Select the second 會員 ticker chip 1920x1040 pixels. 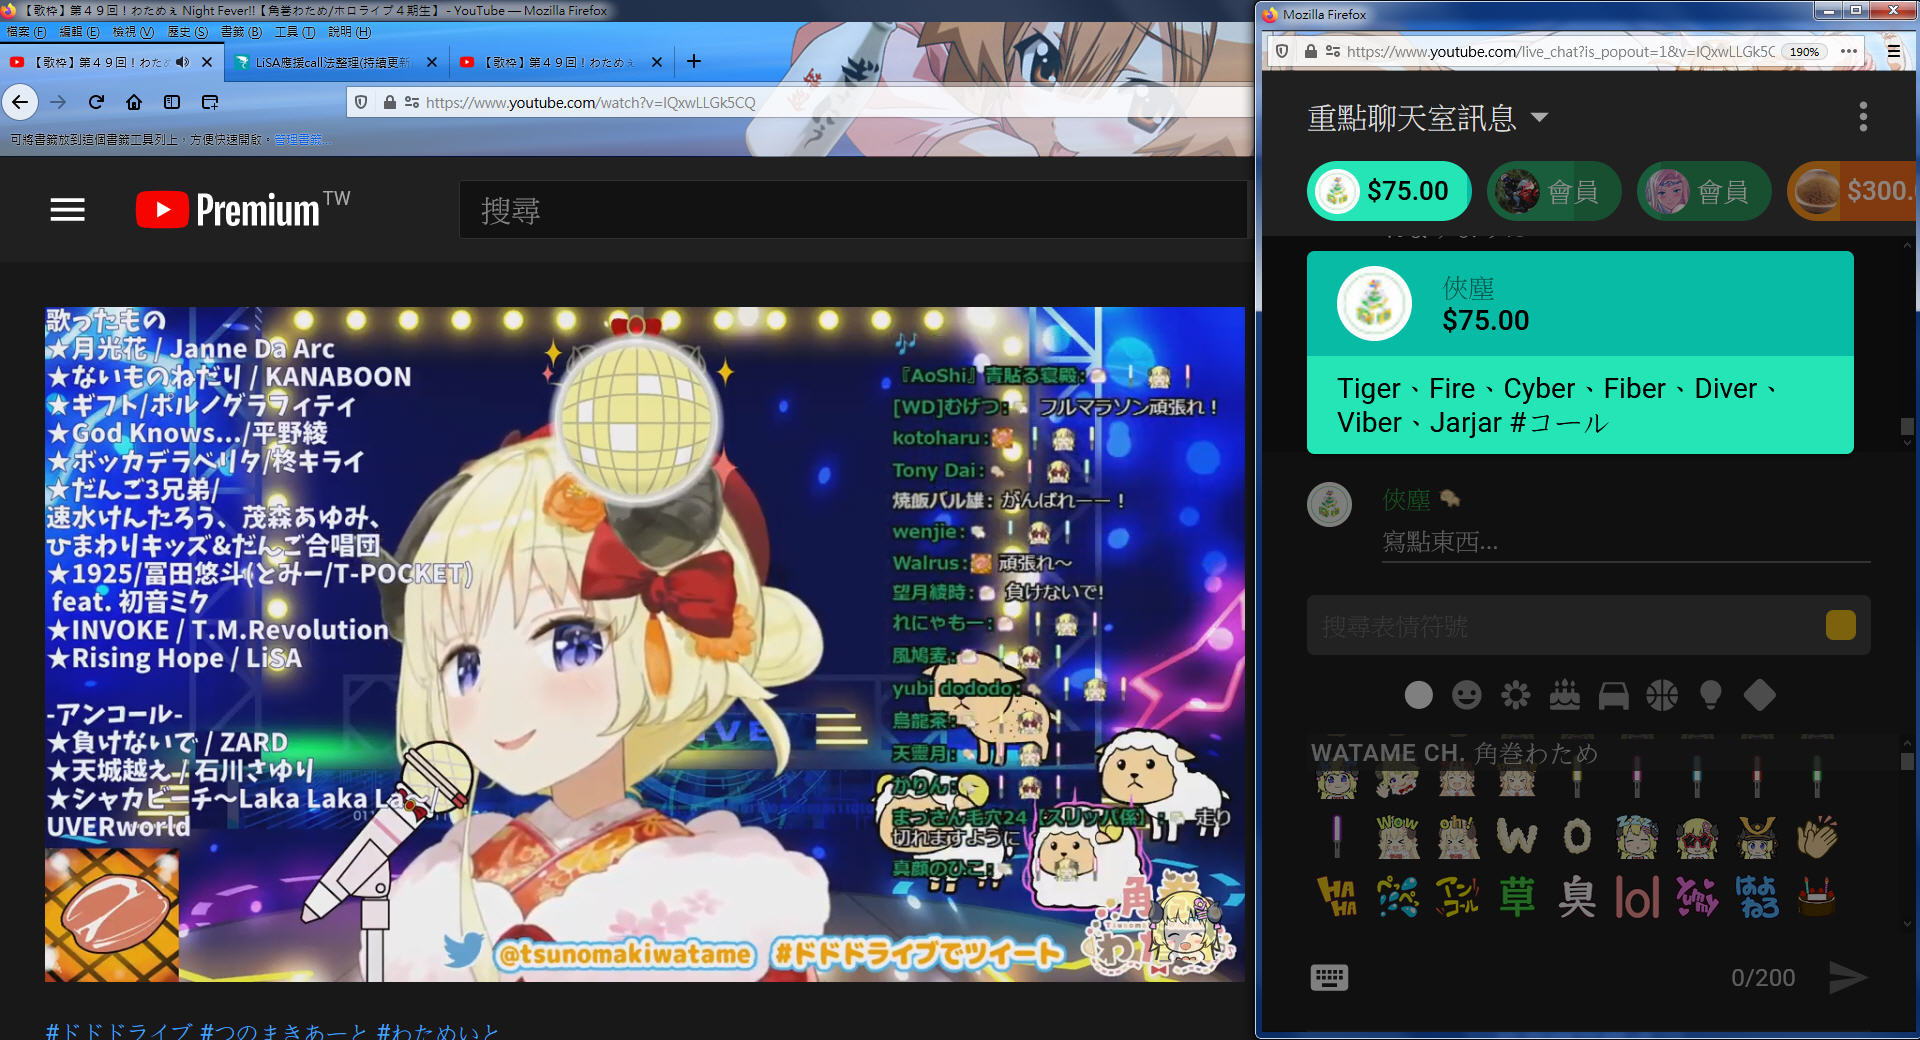[x=1704, y=190]
